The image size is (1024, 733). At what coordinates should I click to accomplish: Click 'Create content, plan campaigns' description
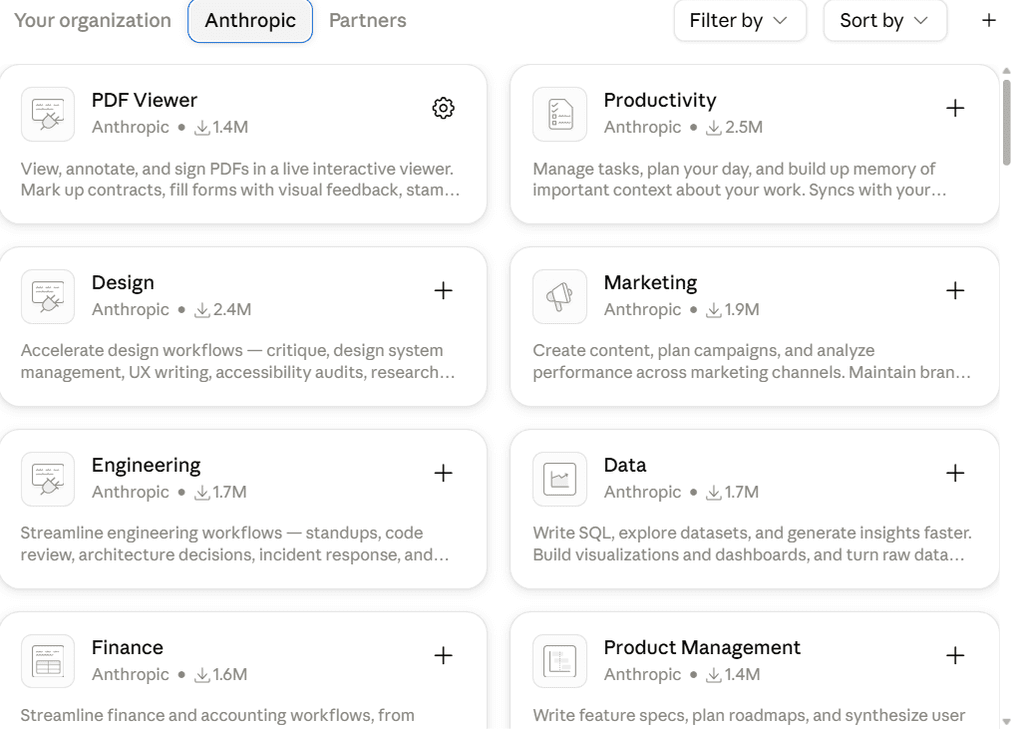[x=752, y=361]
